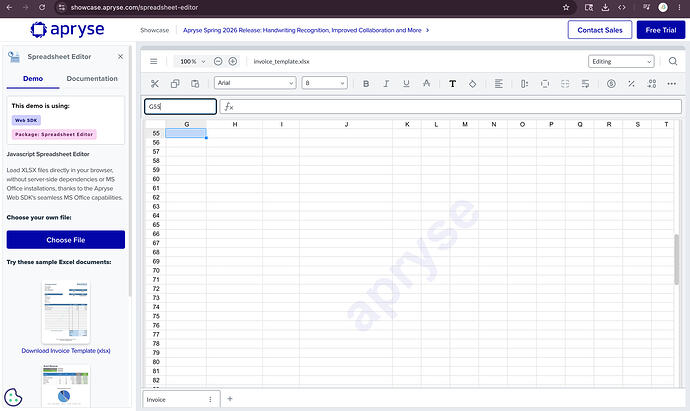Click the Paste clipboard icon
This screenshot has width=690, height=411.
click(195, 84)
